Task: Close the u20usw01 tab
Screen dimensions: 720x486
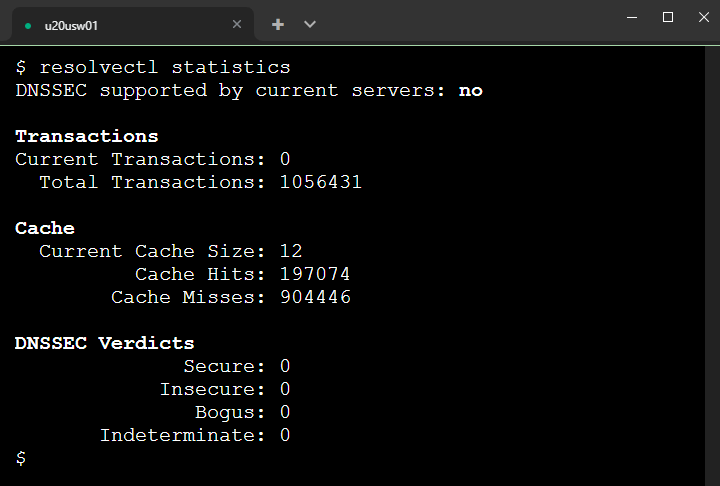Action: point(237,24)
